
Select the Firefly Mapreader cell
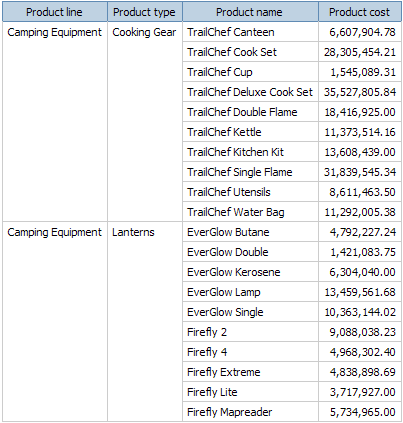pos(250,412)
